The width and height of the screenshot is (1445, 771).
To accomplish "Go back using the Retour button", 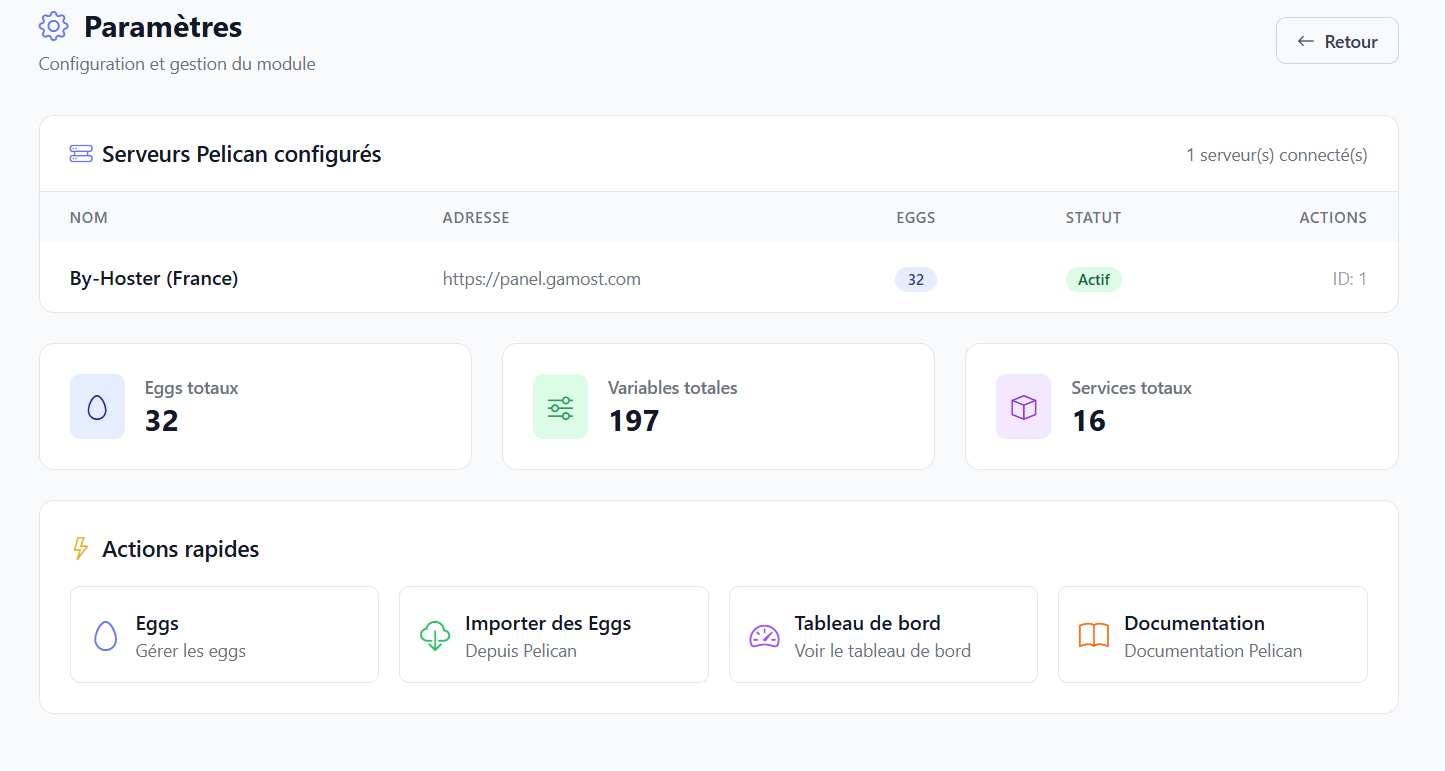I will point(1337,41).
